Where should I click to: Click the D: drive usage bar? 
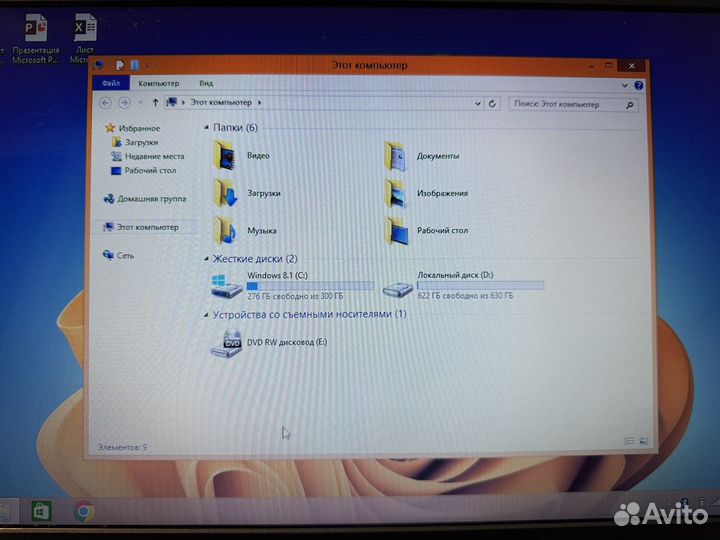[480, 286]
